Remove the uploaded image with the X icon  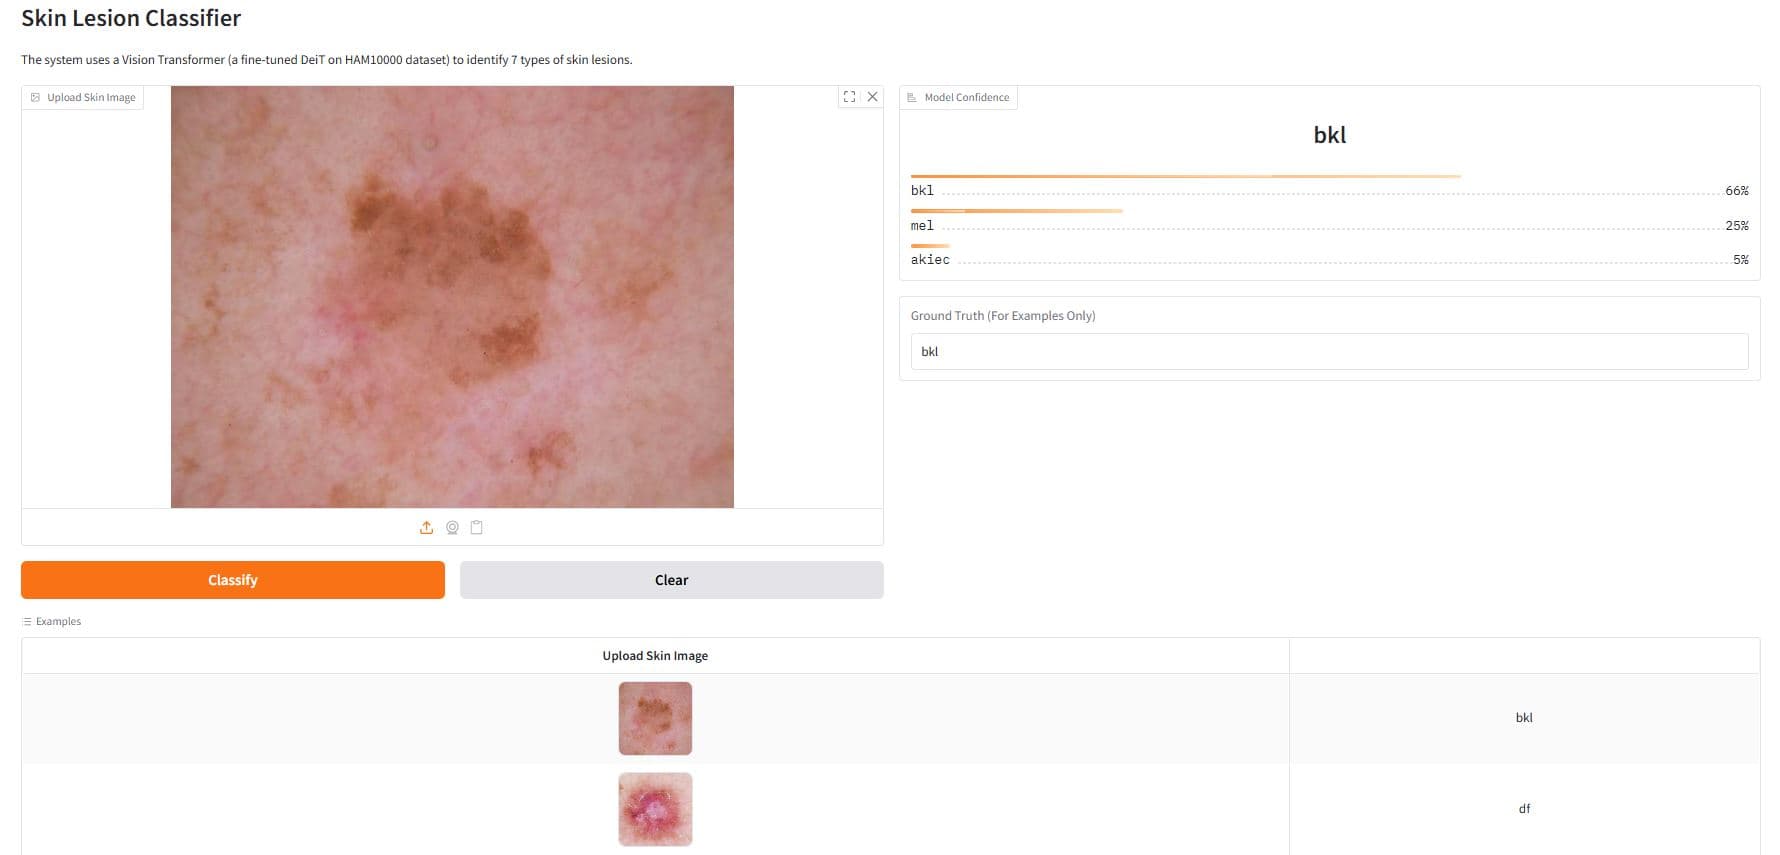click(872, 97)
